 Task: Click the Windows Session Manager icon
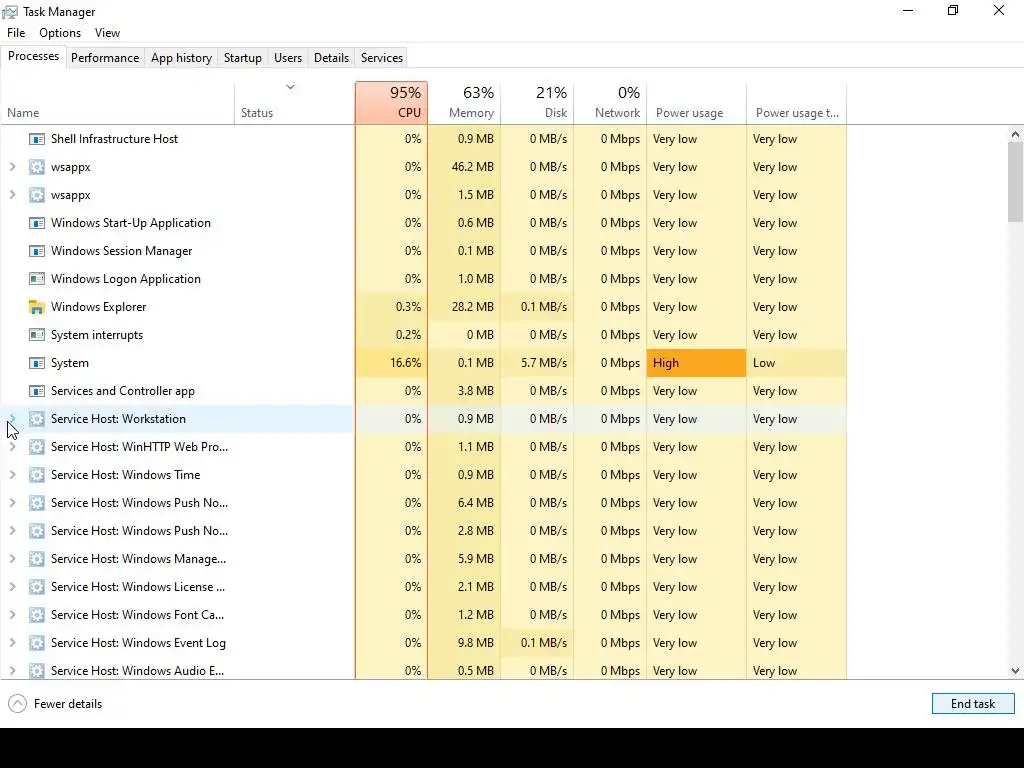(x=37, y=251)
